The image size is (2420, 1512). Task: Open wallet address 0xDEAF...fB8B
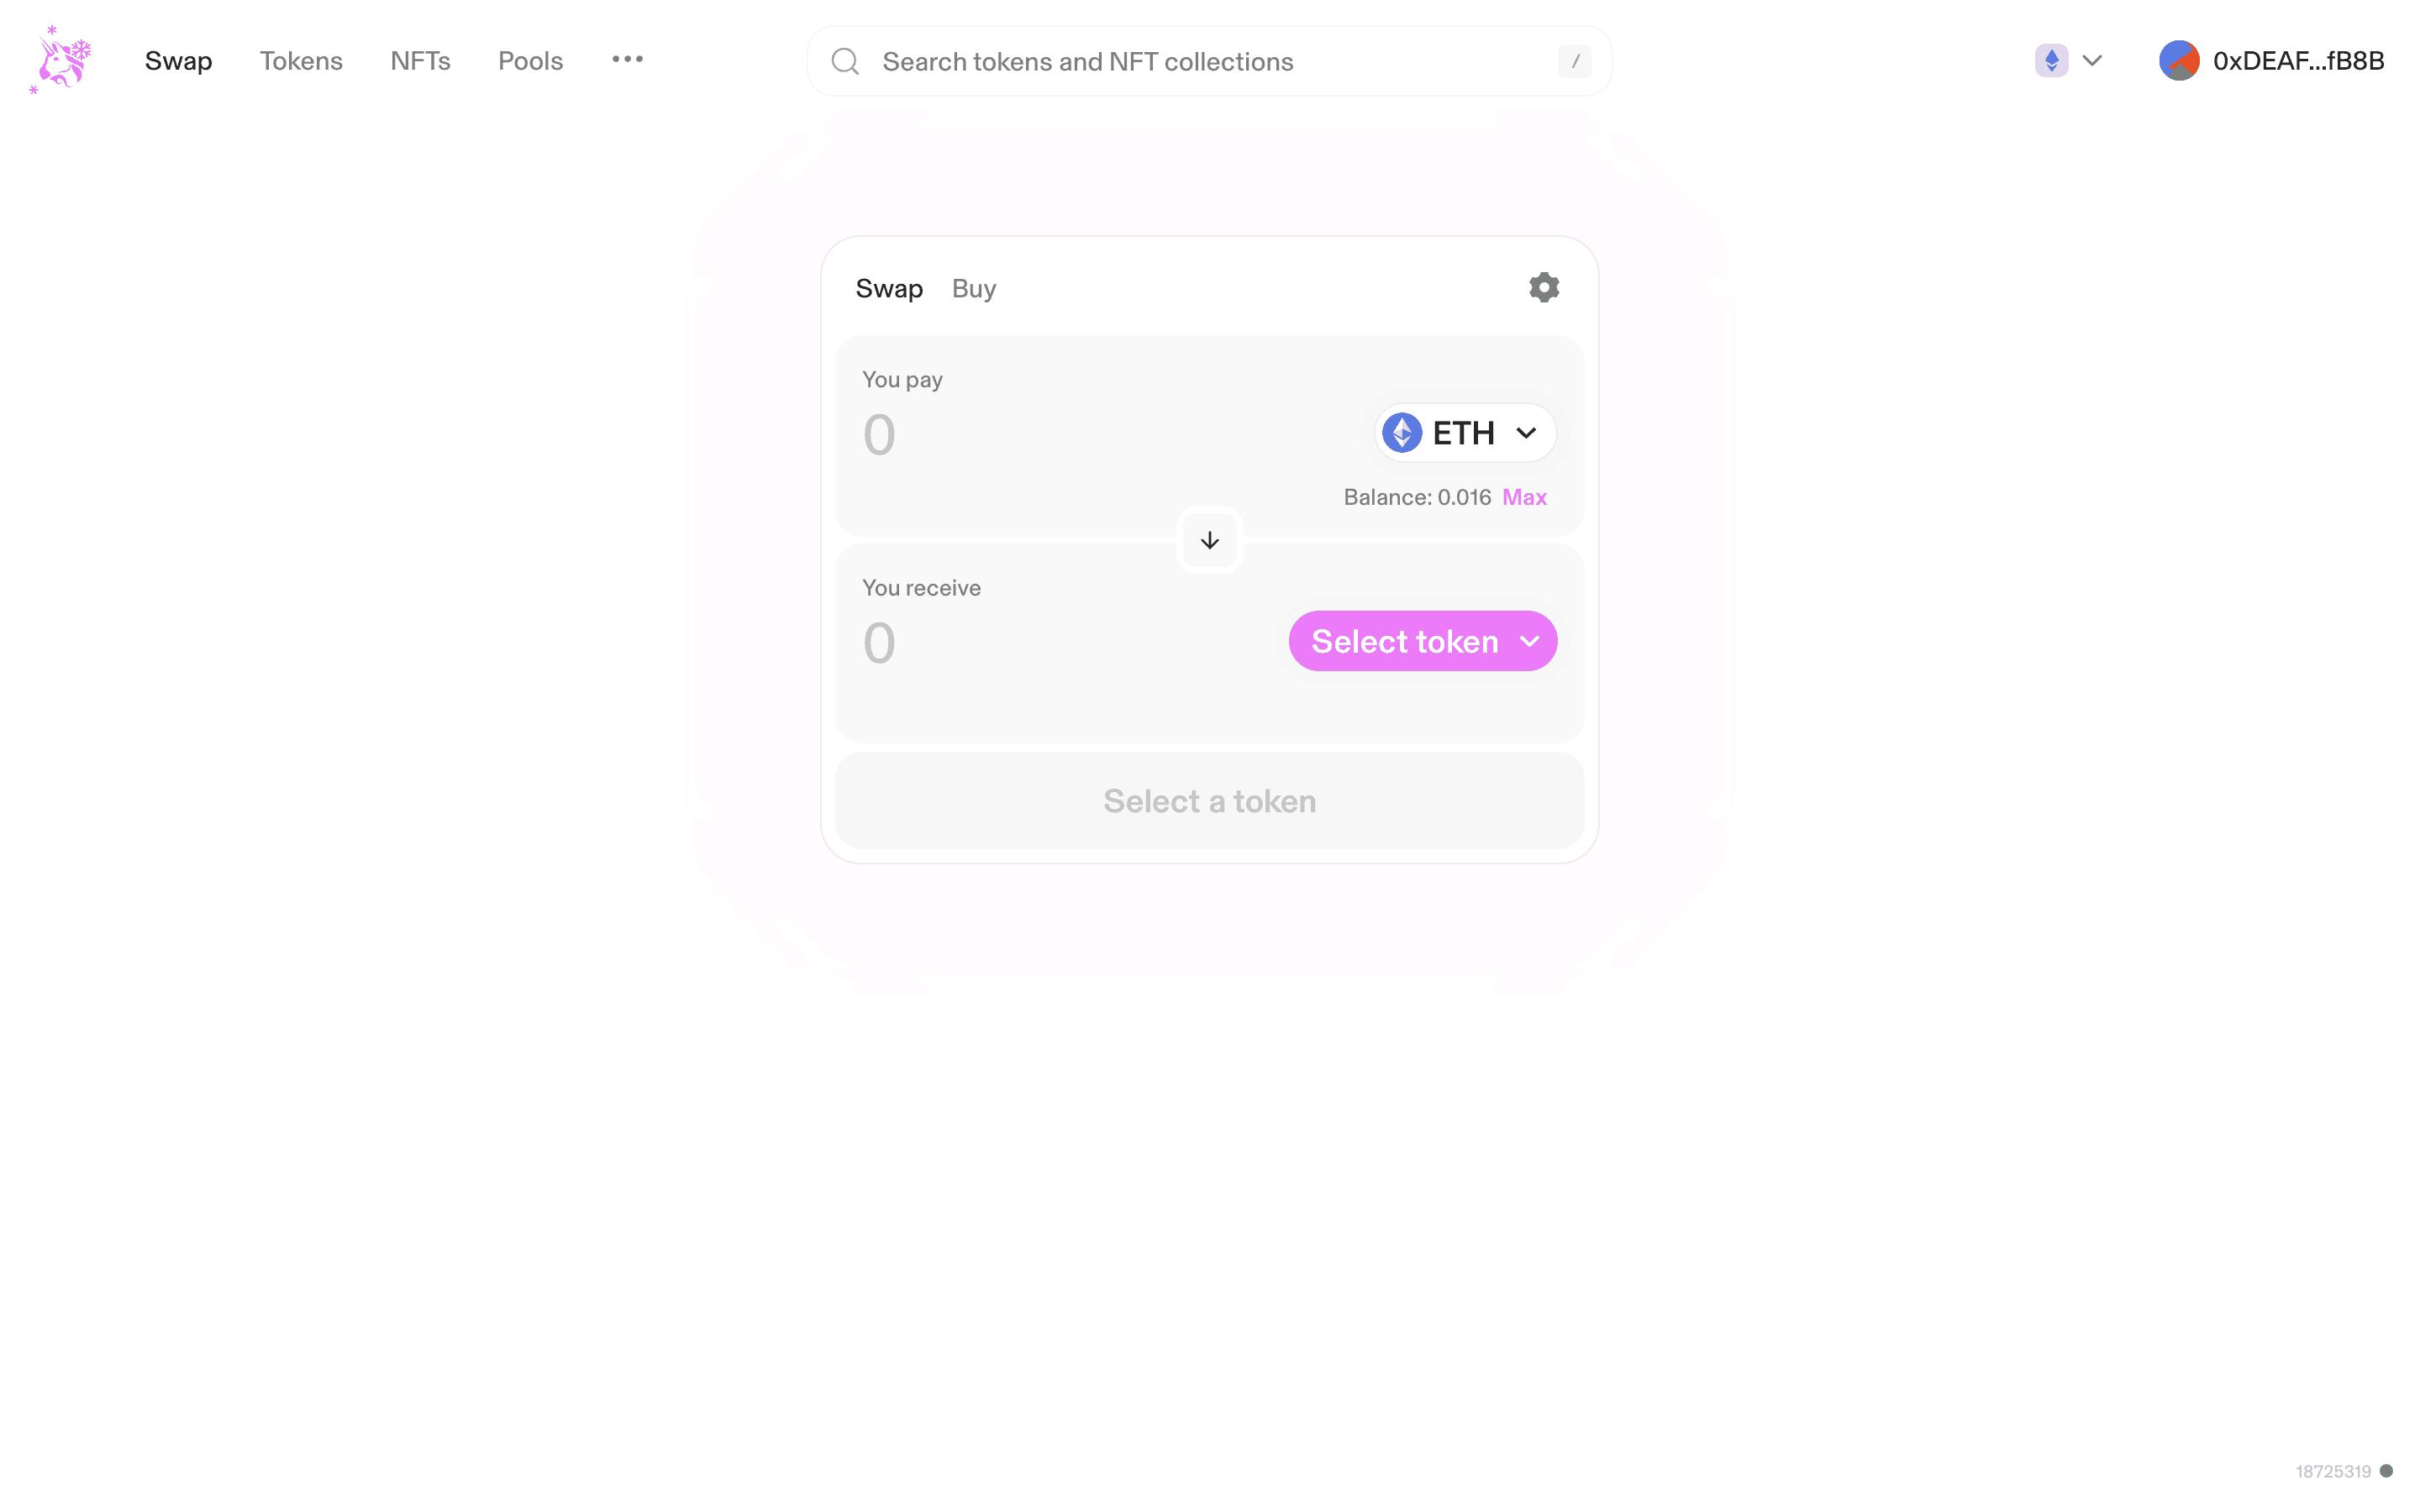[2298, 61]
